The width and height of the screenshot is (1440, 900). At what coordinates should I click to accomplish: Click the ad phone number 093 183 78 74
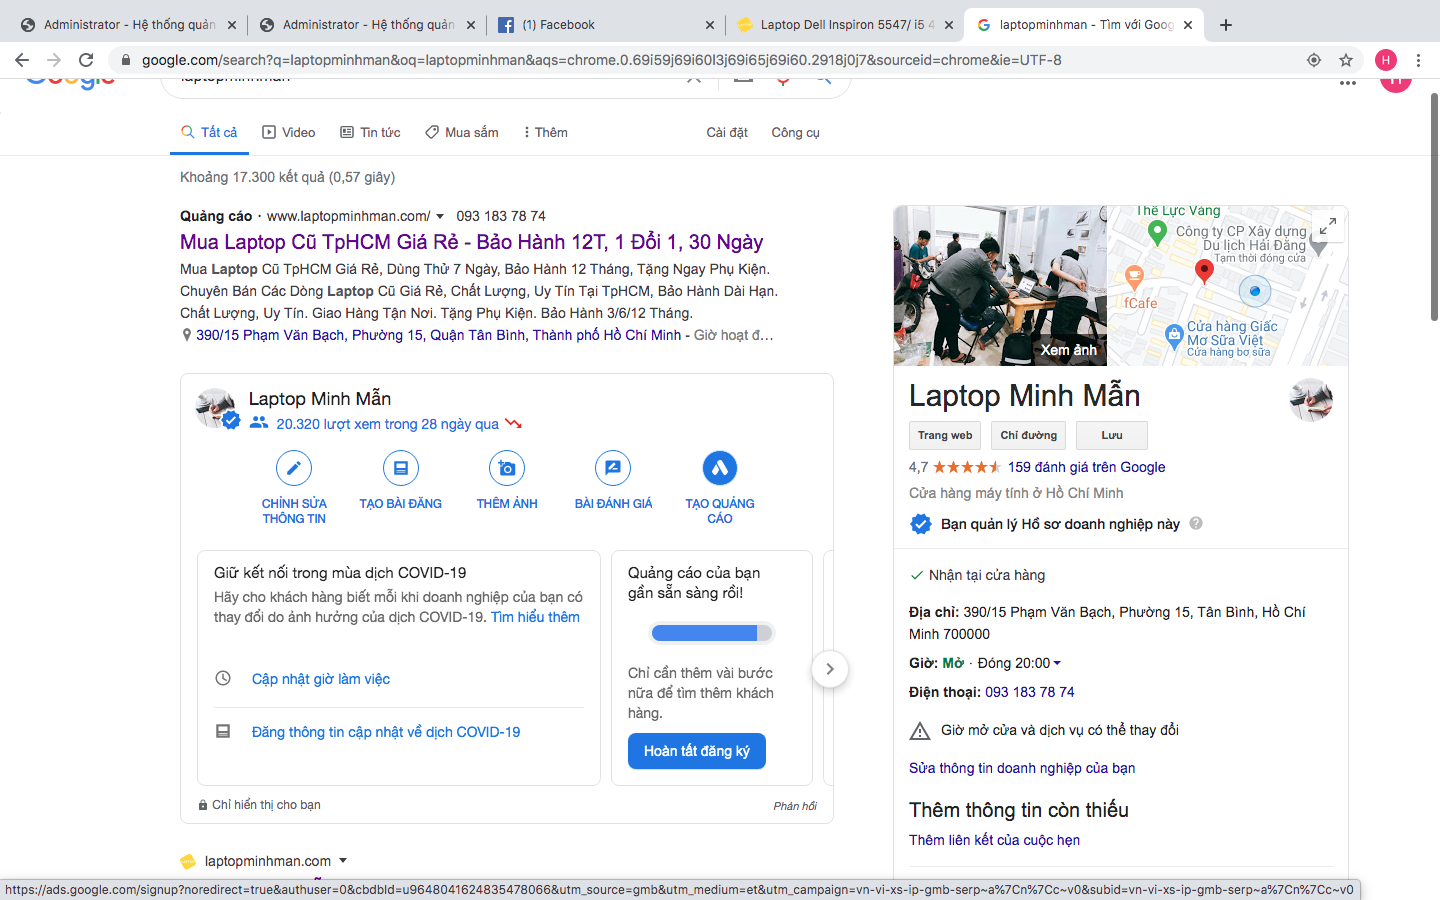501,216
